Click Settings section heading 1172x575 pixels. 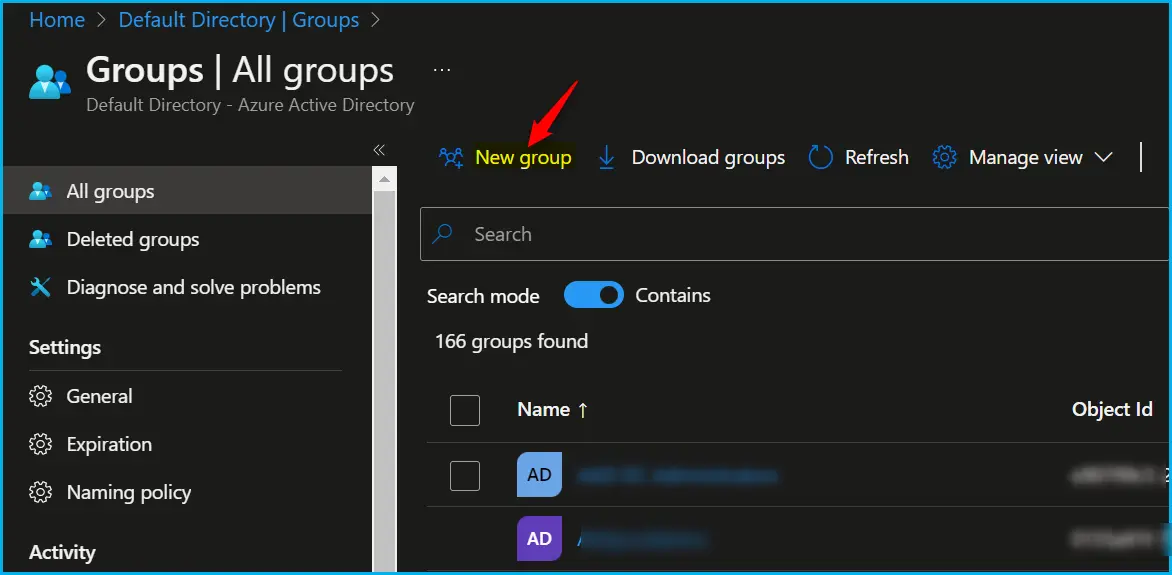(65, 348)
